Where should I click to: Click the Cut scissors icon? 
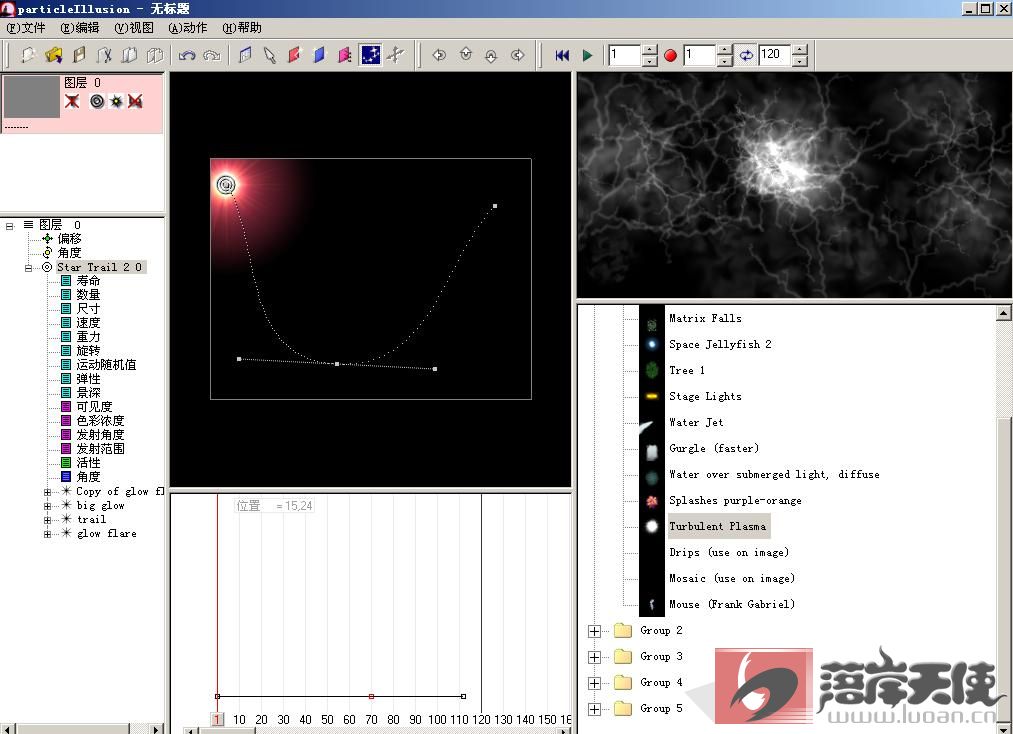(x=104, y=56)
